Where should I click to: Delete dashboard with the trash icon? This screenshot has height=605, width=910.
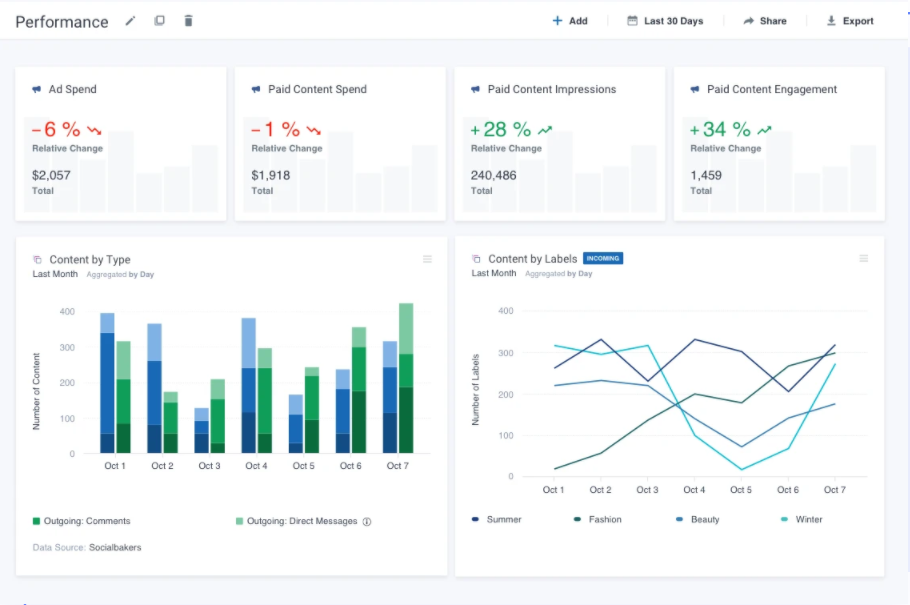(x=188, y=21)
